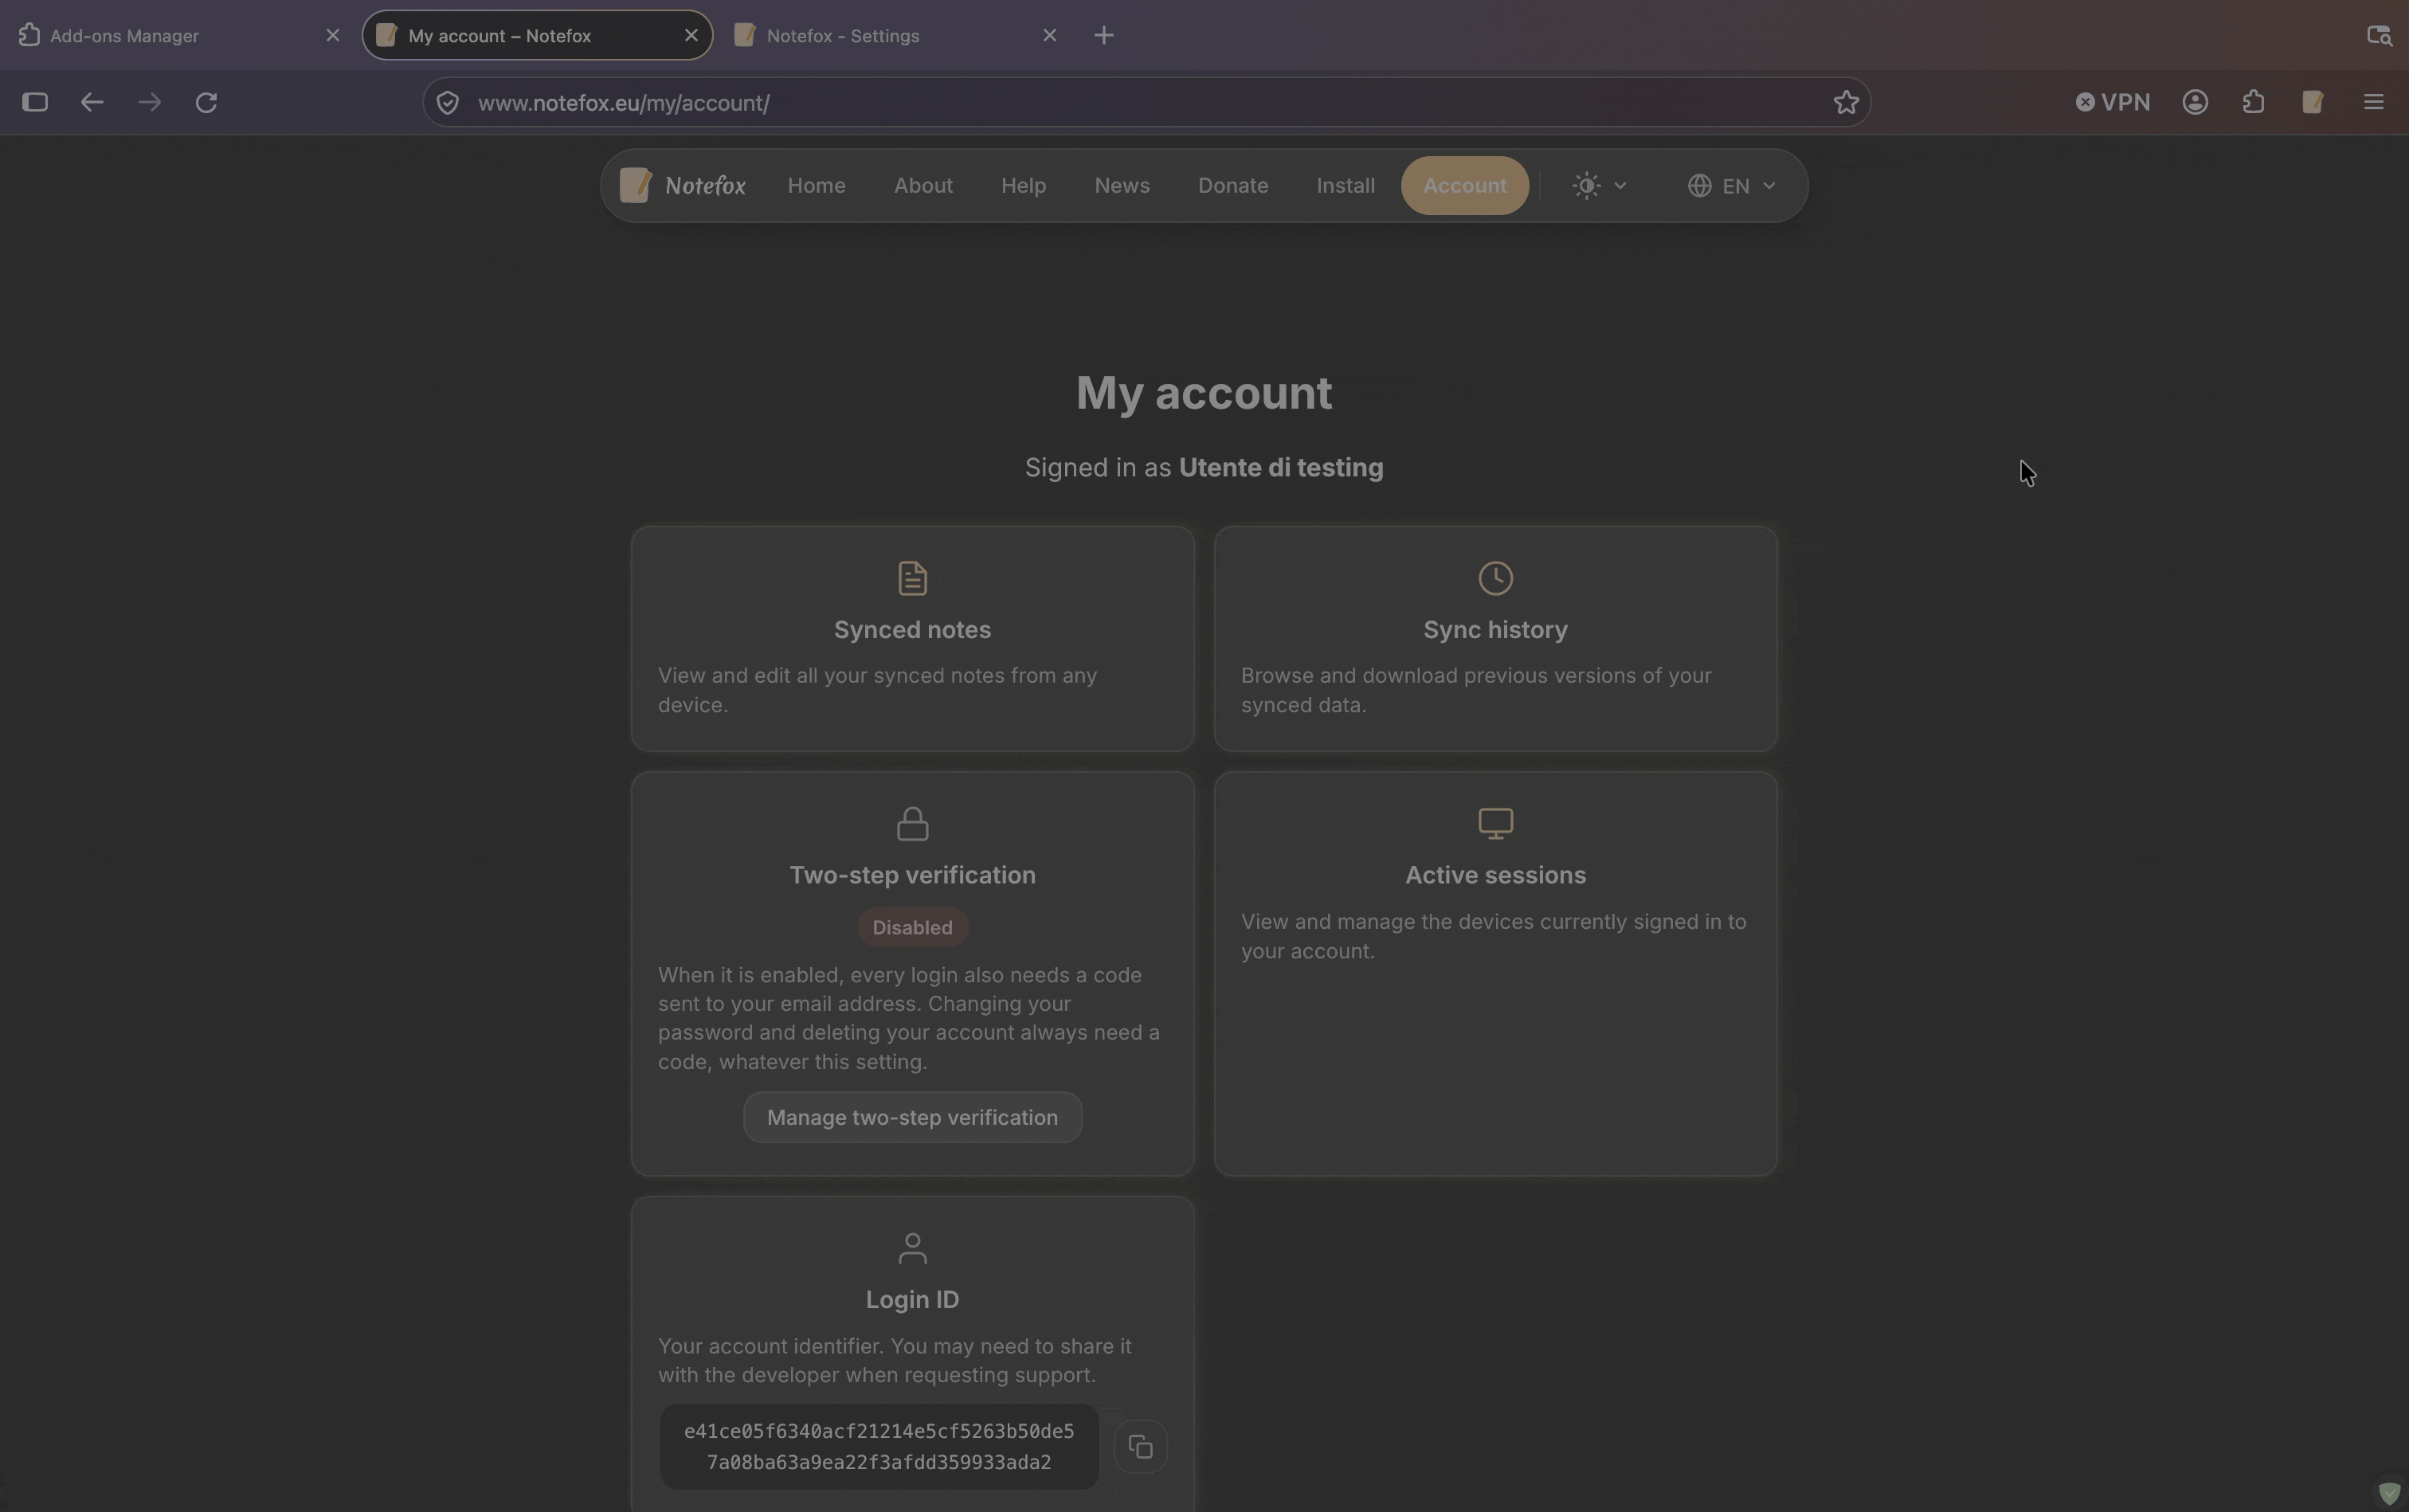Go to the Home nav item
The image size is (2409, 1512).
pyautogui.click(x=816, y=185)
